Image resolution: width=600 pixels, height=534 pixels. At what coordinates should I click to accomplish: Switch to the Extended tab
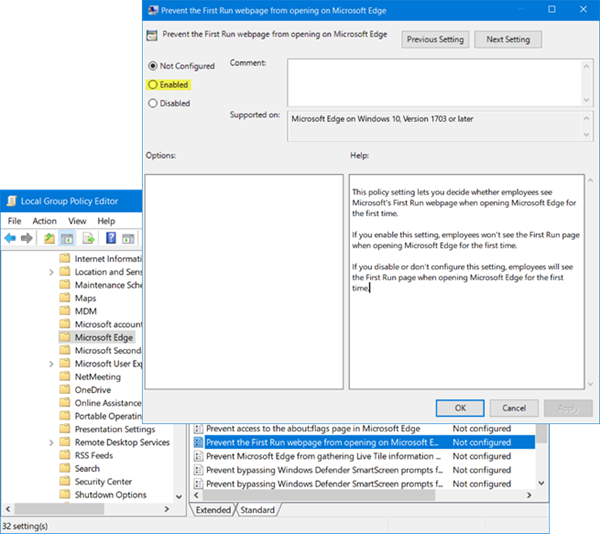(213, 510)
